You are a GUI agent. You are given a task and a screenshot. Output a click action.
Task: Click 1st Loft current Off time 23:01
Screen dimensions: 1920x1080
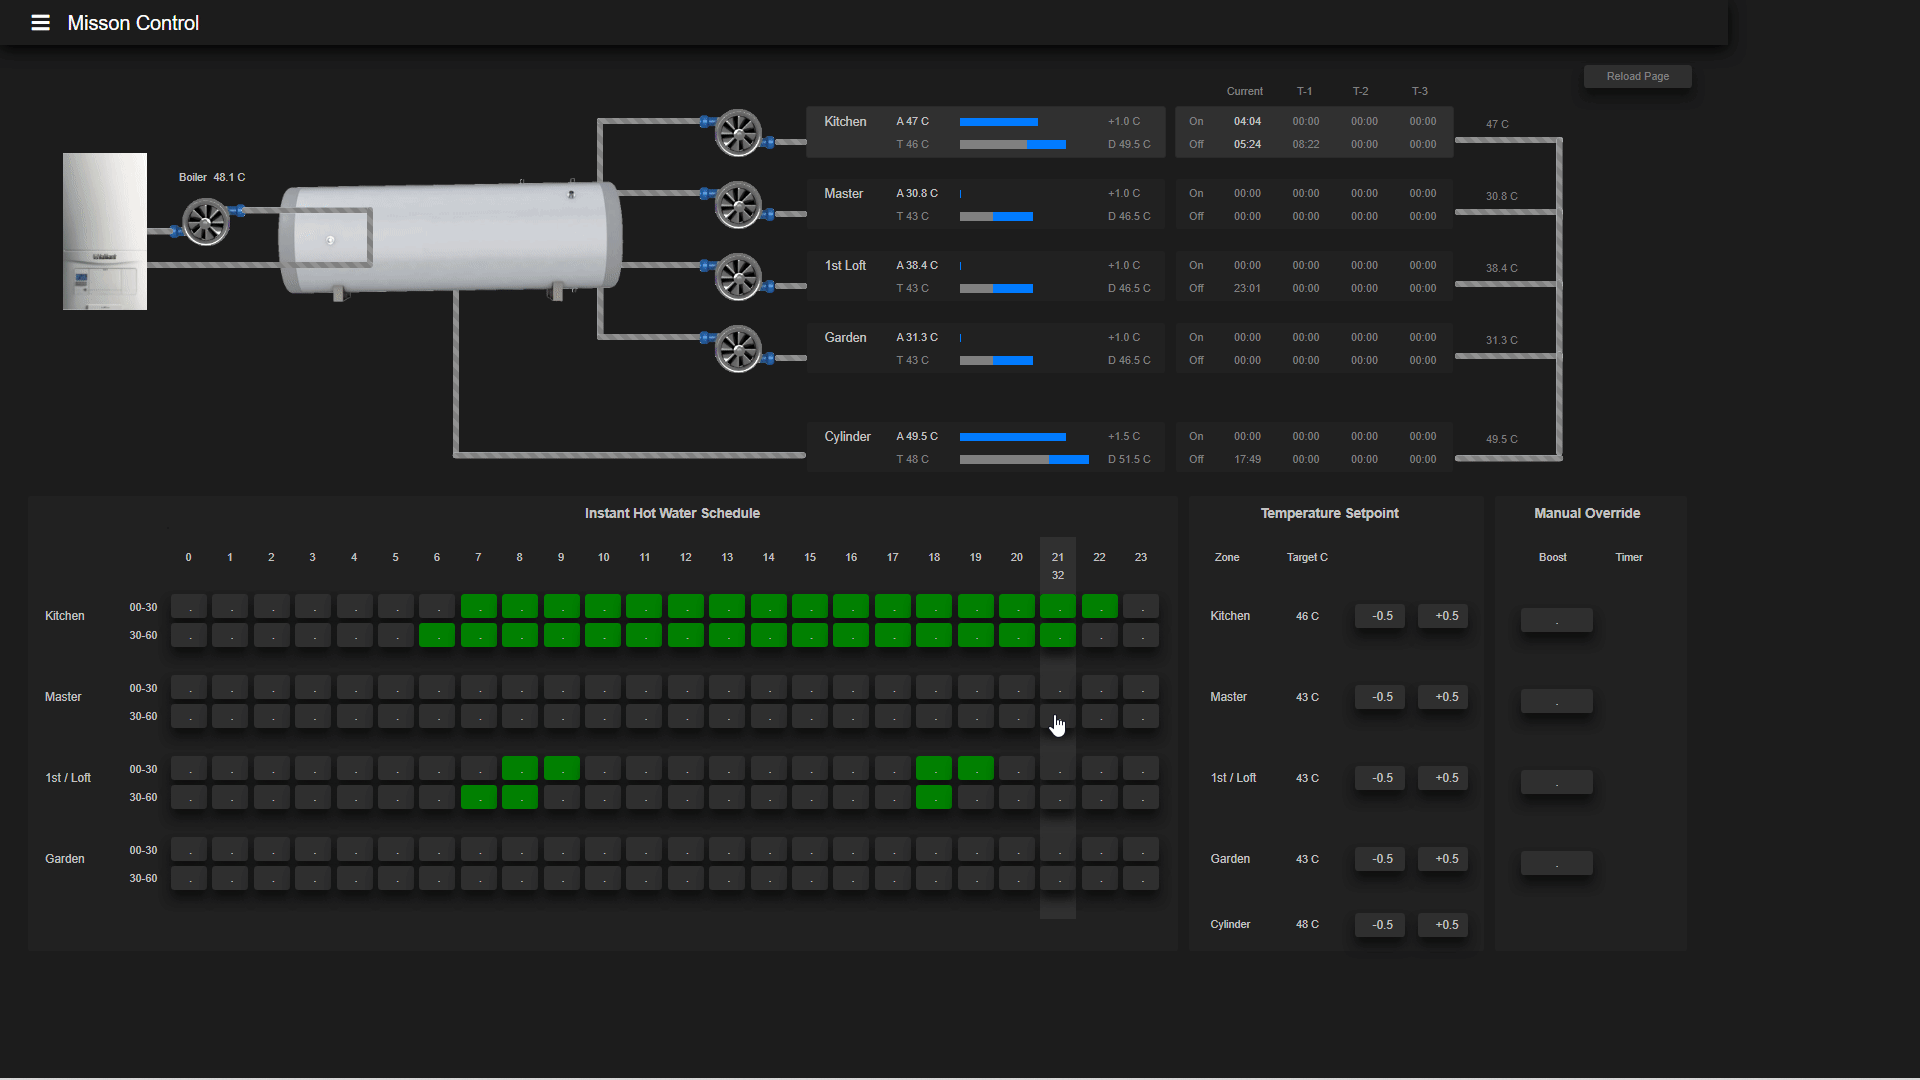(x=1247, y=288)
